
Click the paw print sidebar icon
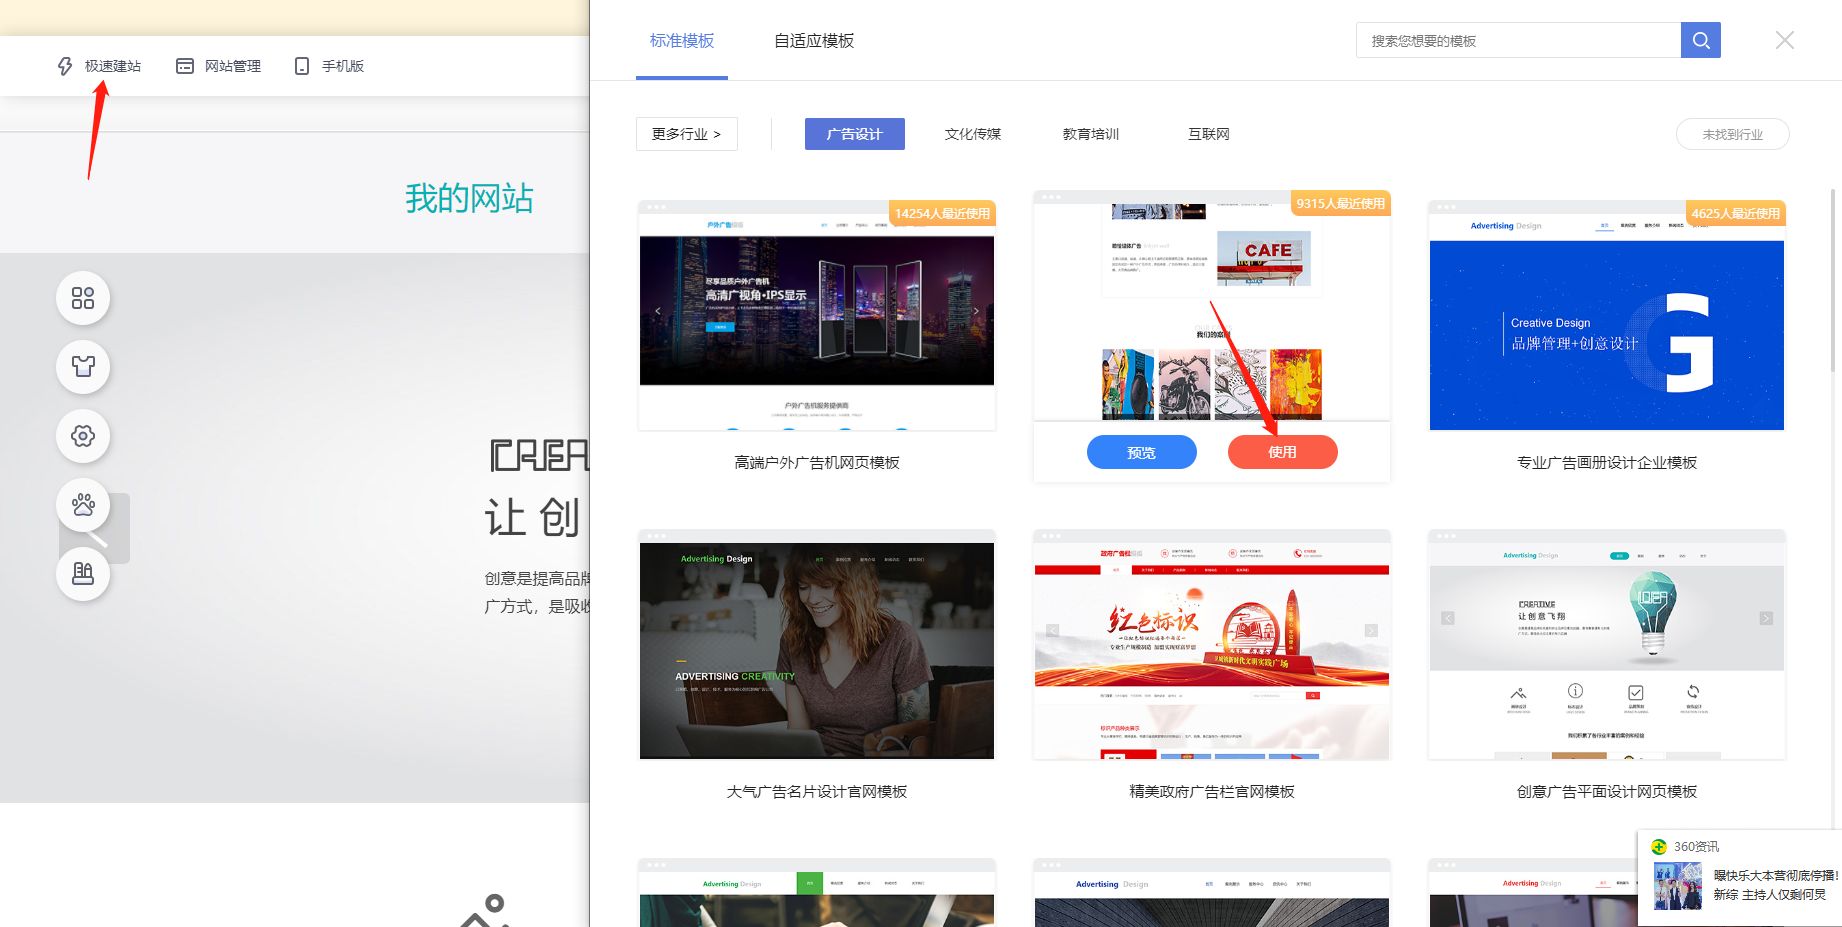pos(83,505)
